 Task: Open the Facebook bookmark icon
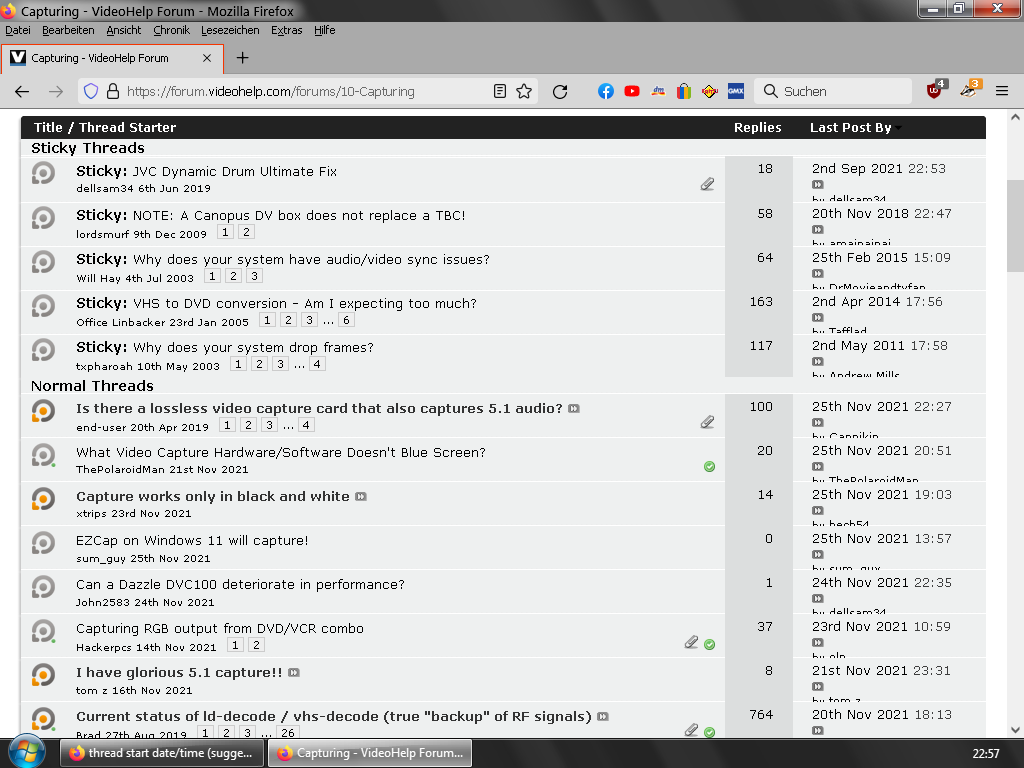pyautogui.click(x=606, y=91)
